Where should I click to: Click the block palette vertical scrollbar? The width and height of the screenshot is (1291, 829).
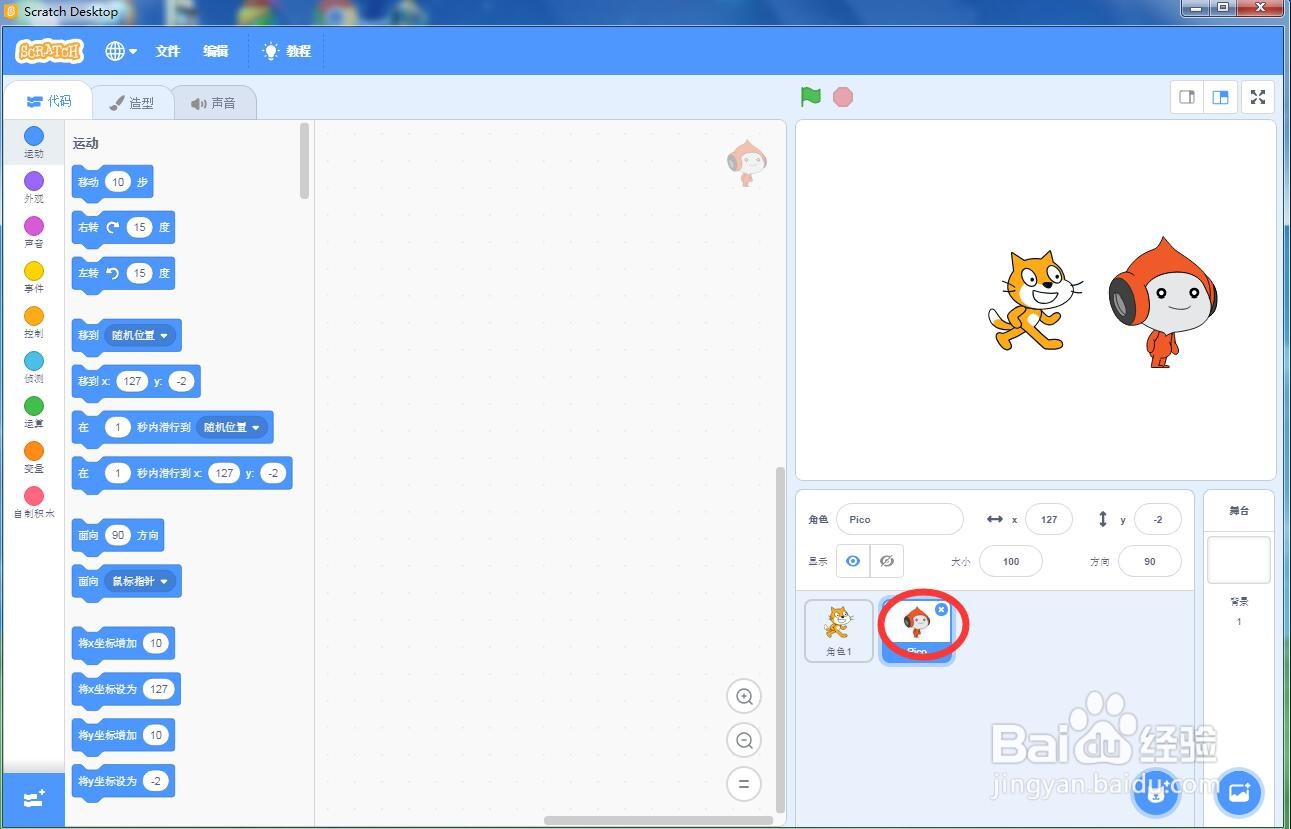tap(305, 161)
